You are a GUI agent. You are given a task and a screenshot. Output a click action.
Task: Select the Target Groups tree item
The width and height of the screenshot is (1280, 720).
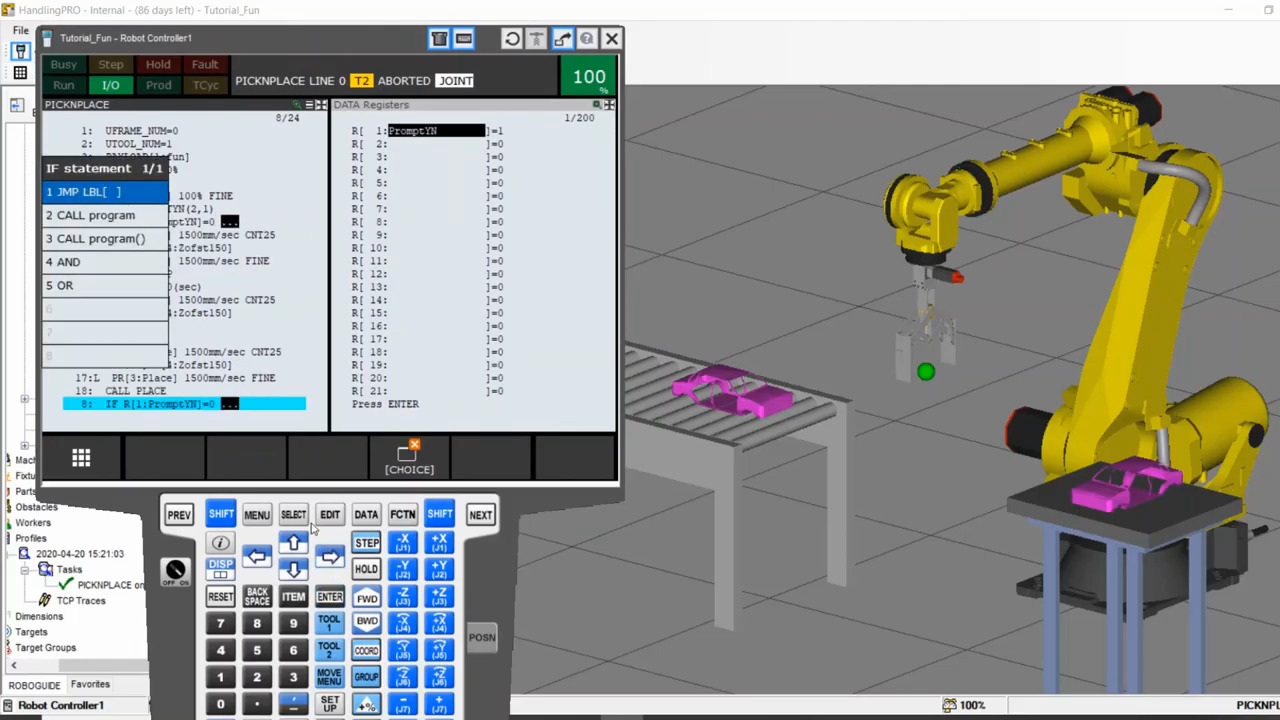click(45, 648)
